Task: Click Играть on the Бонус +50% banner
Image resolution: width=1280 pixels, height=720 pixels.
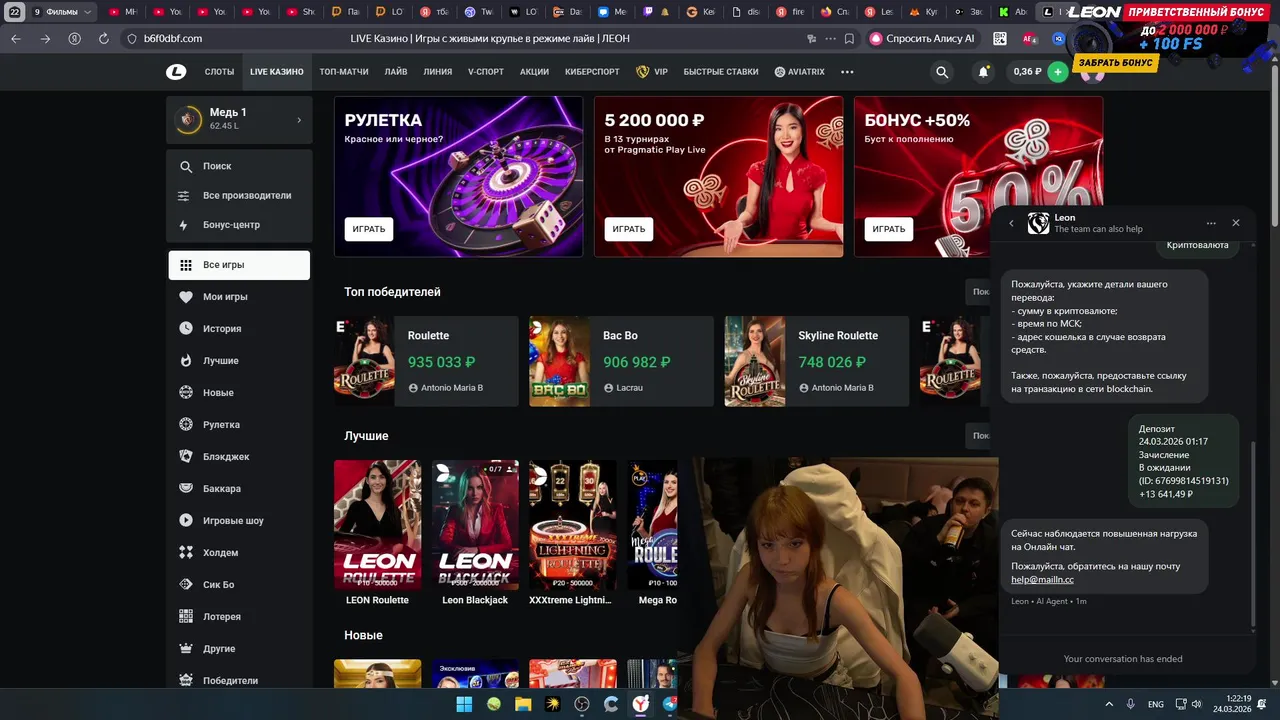Action: (x=889, y=229)
